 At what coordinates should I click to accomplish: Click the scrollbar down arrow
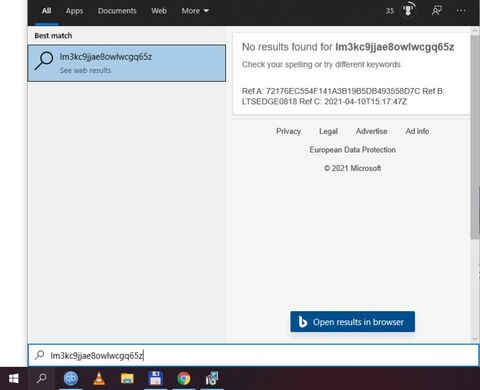click(x=475, y=339)
